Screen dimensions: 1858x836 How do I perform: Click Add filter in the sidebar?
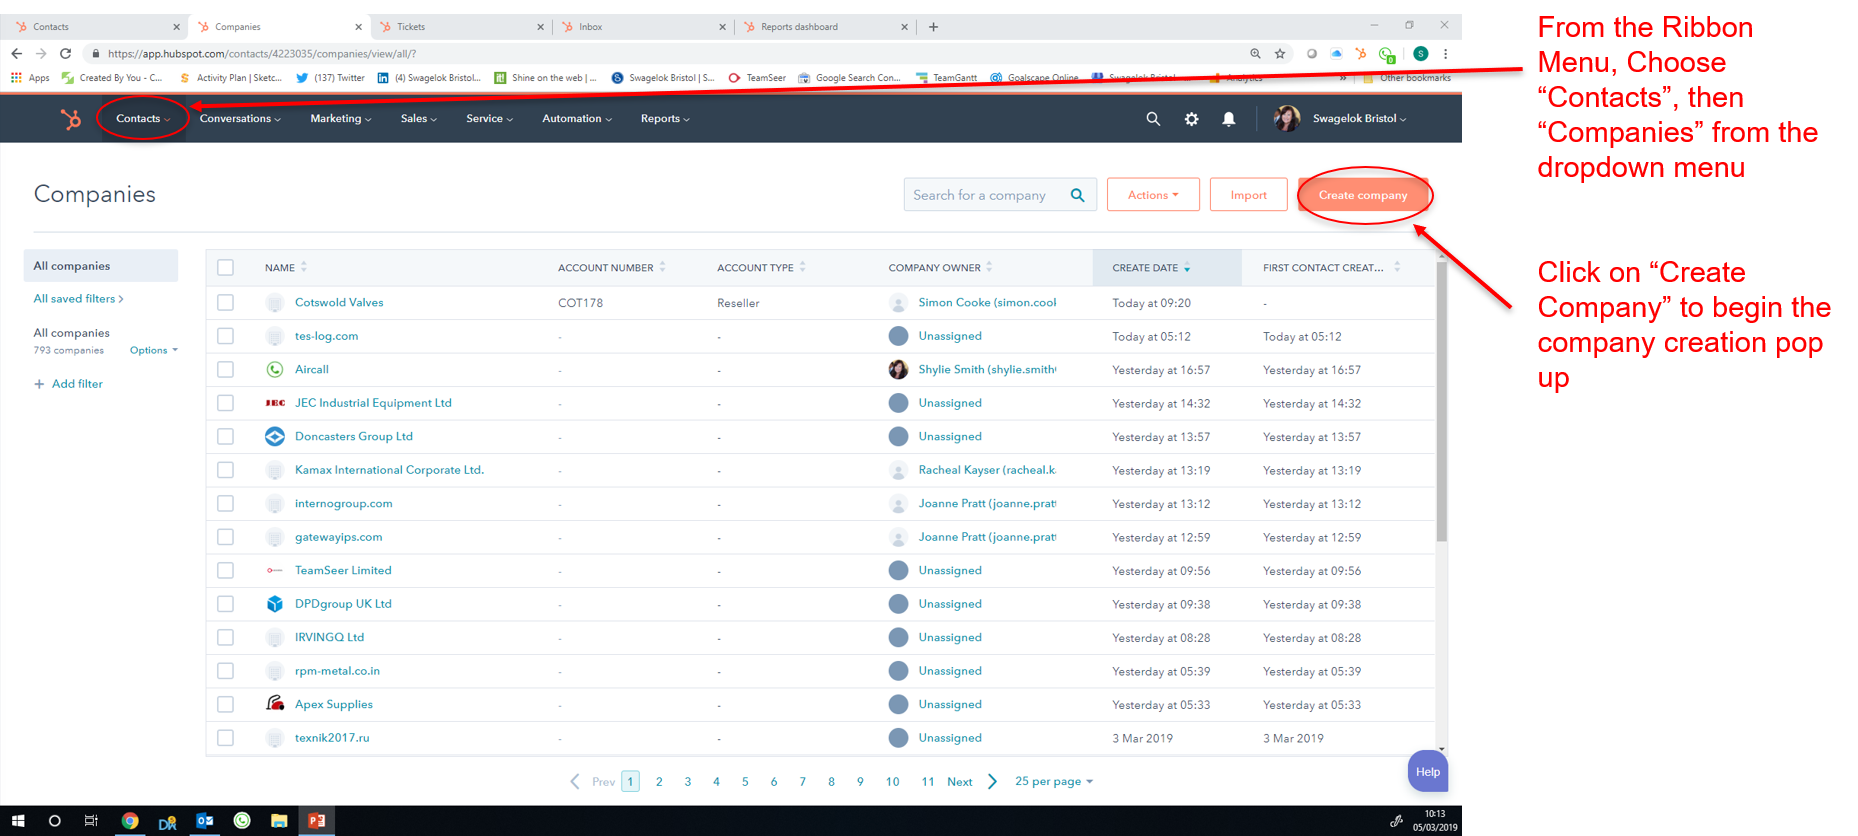point(68,384)
